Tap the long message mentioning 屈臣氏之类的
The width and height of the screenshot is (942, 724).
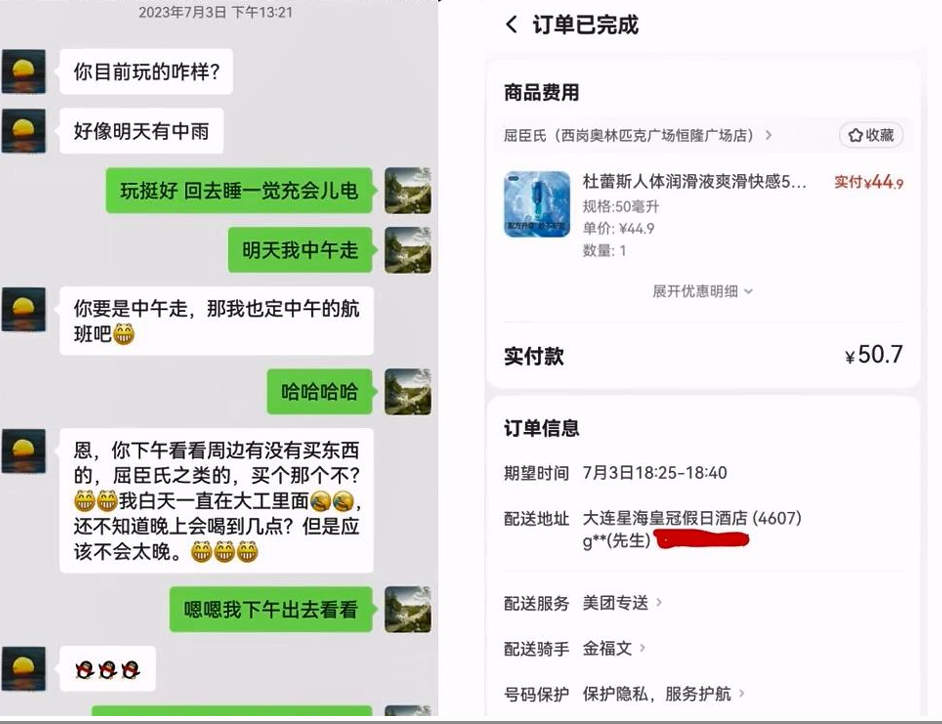216,500
